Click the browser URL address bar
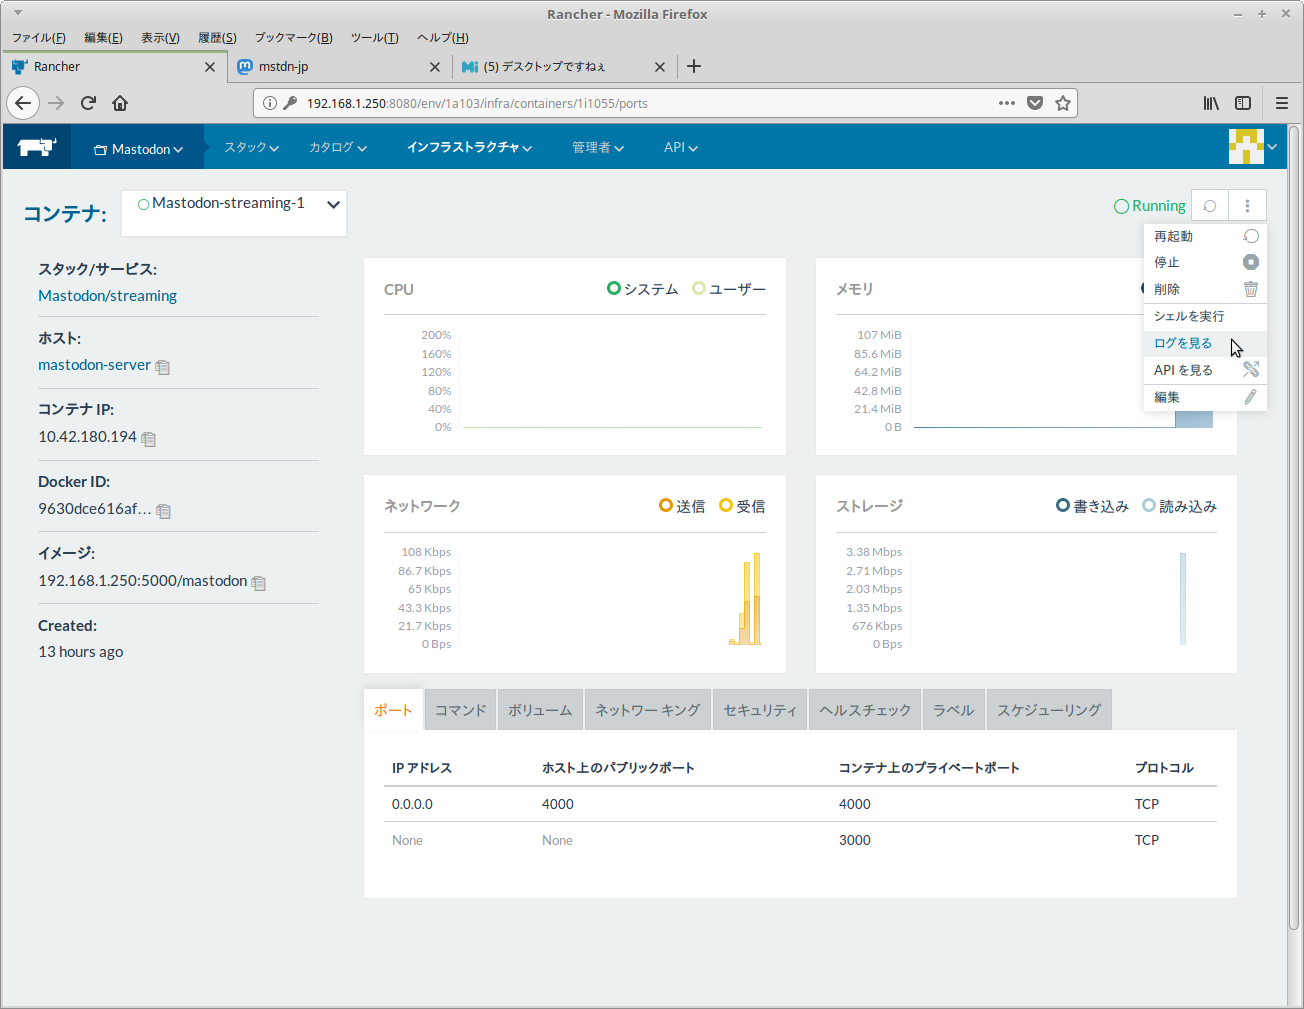1304x1009 pixels. 640,103
